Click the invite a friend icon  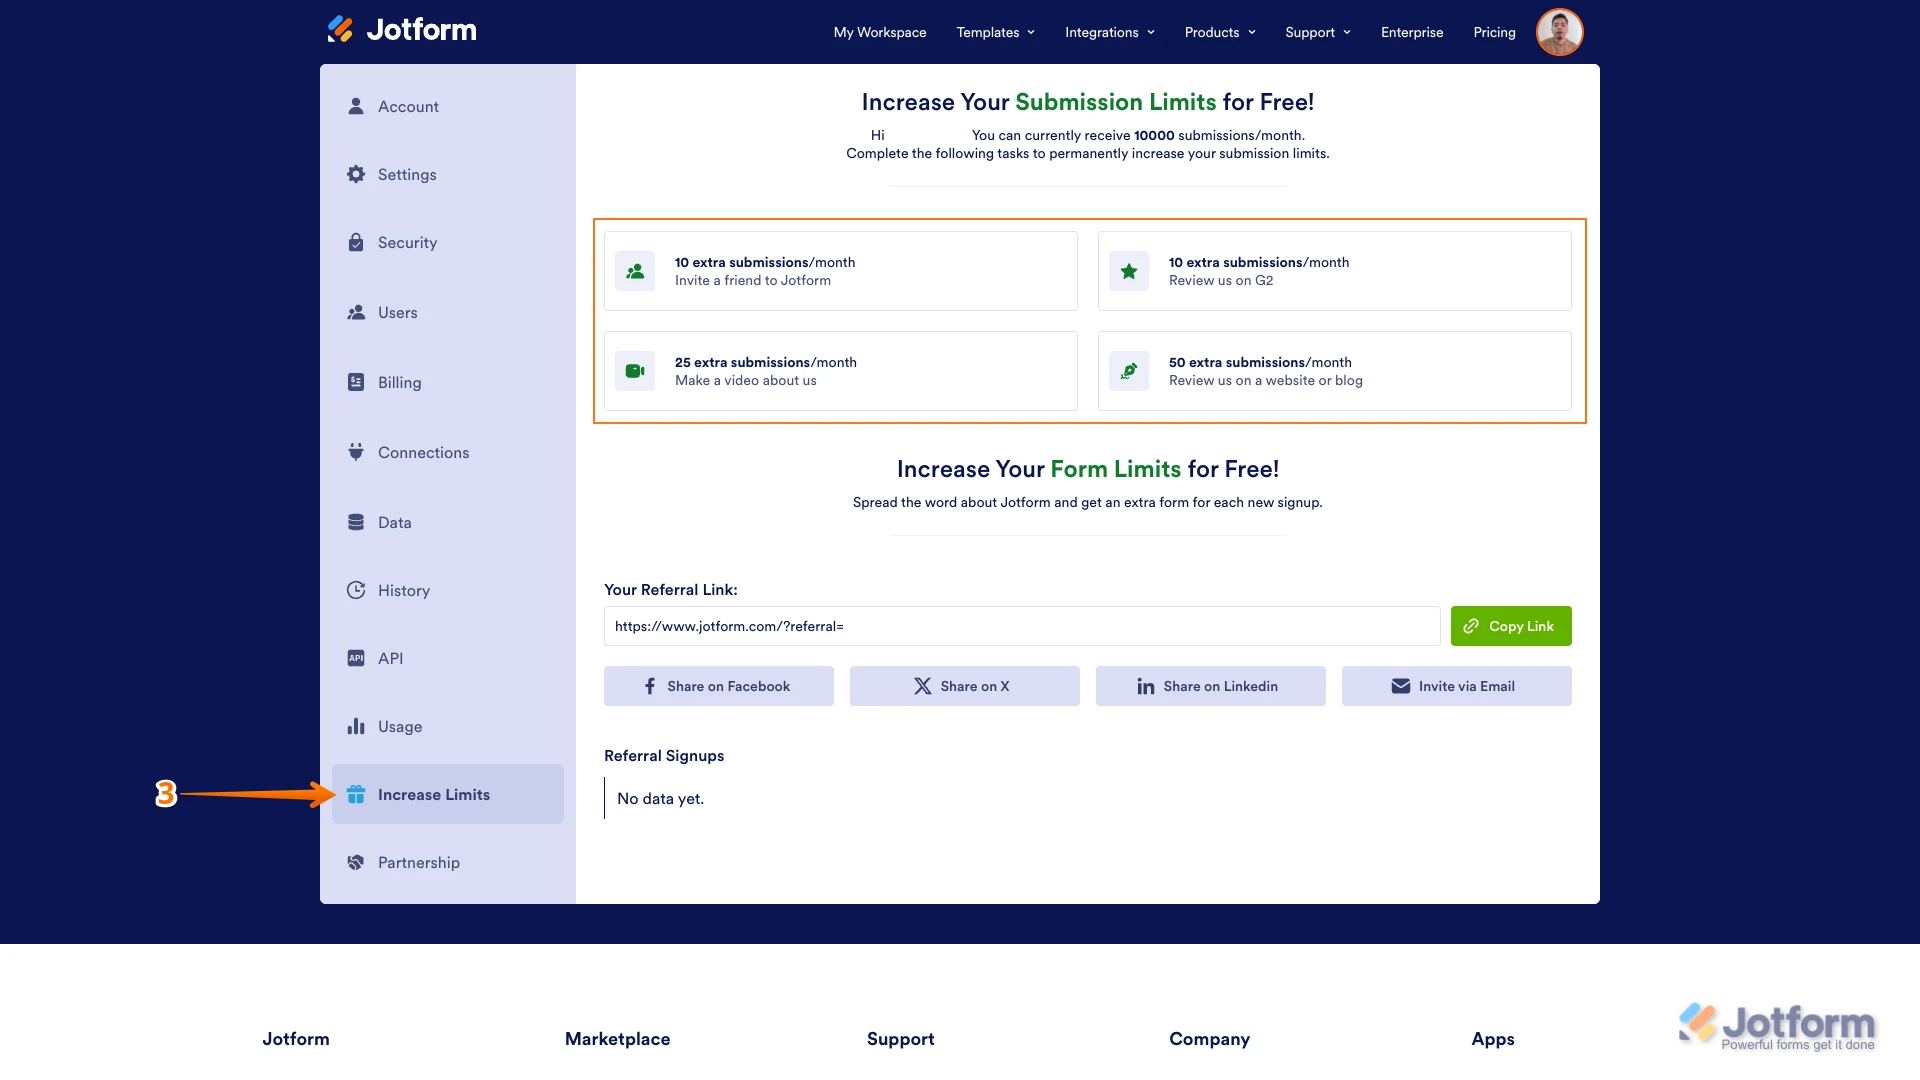point(635,271)
